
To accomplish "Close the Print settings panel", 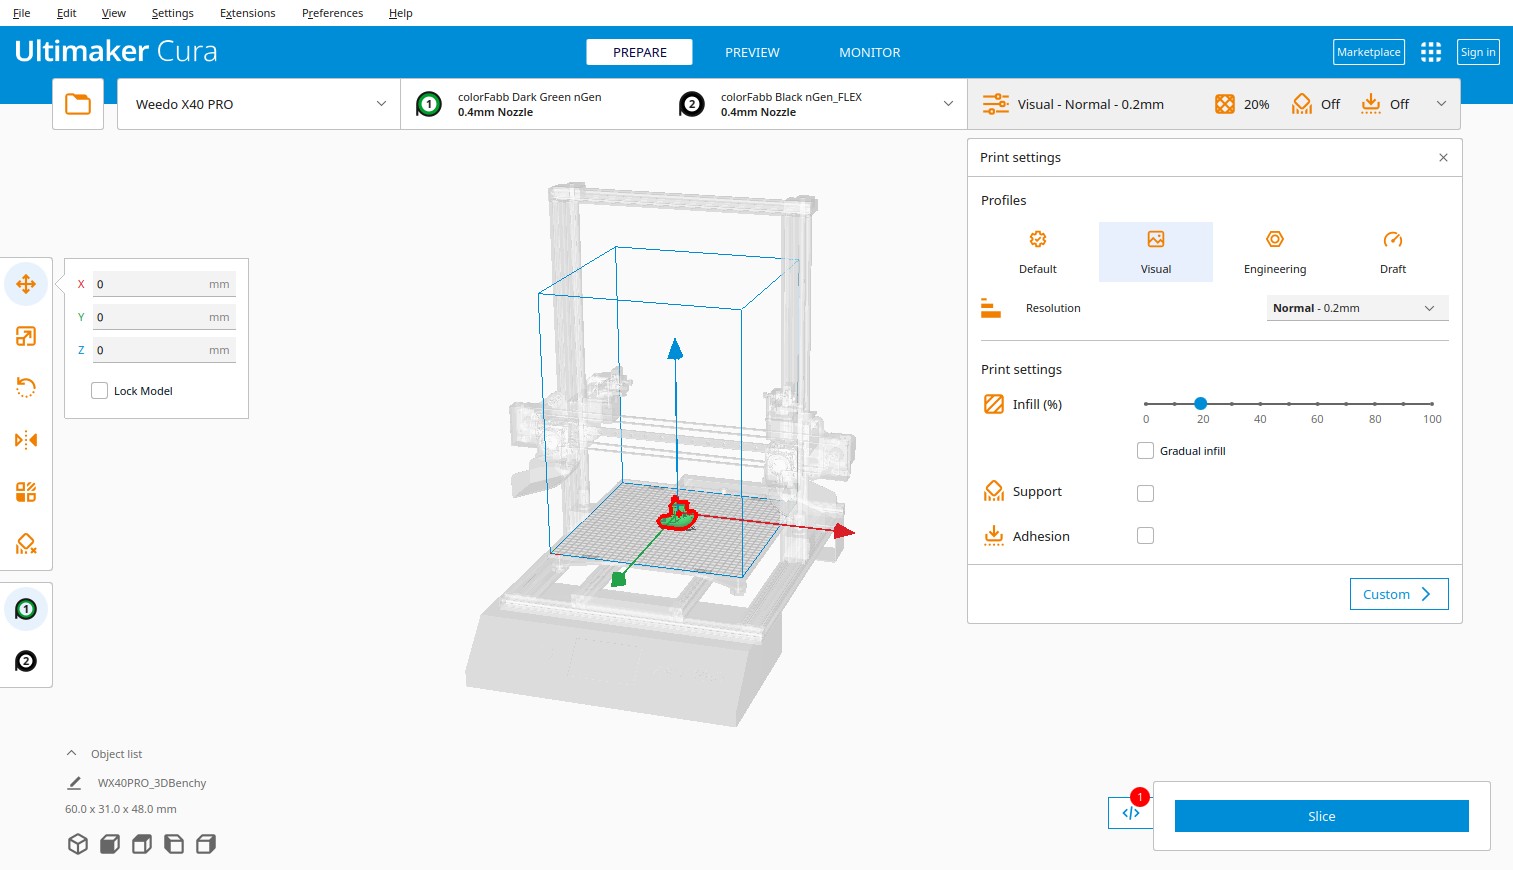I will click(1443, 157).
